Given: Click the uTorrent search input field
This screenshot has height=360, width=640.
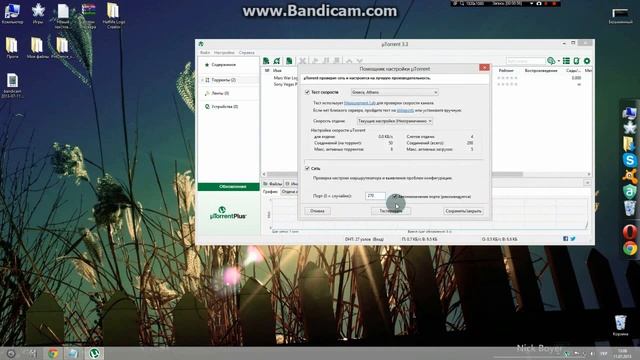Looking at the screenshot, I should 525,61.
